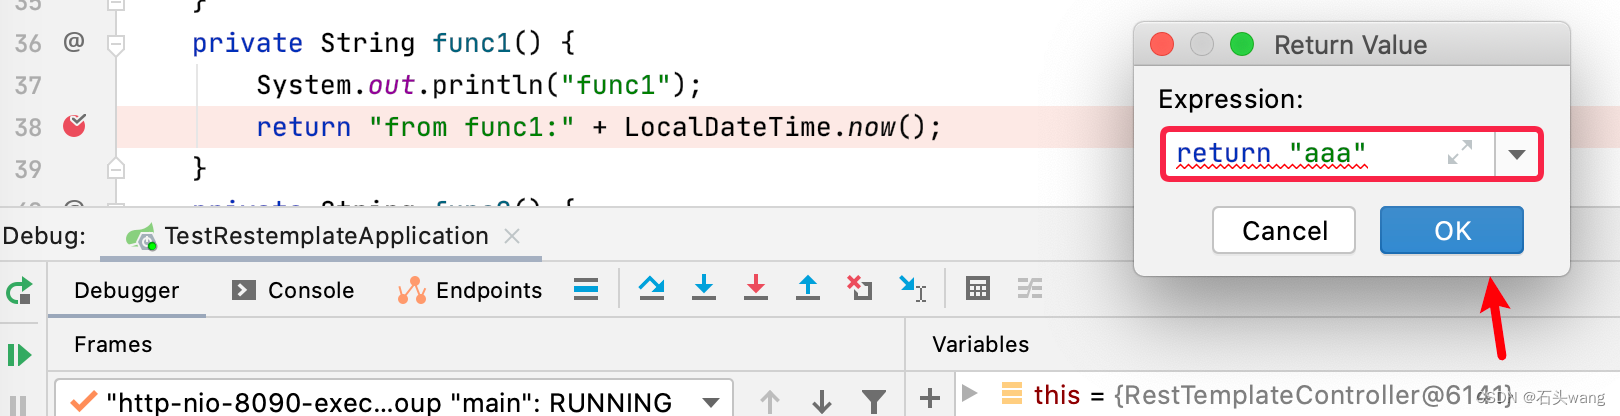Close the TestRestemplateApplication debug tab

point(512,236)
